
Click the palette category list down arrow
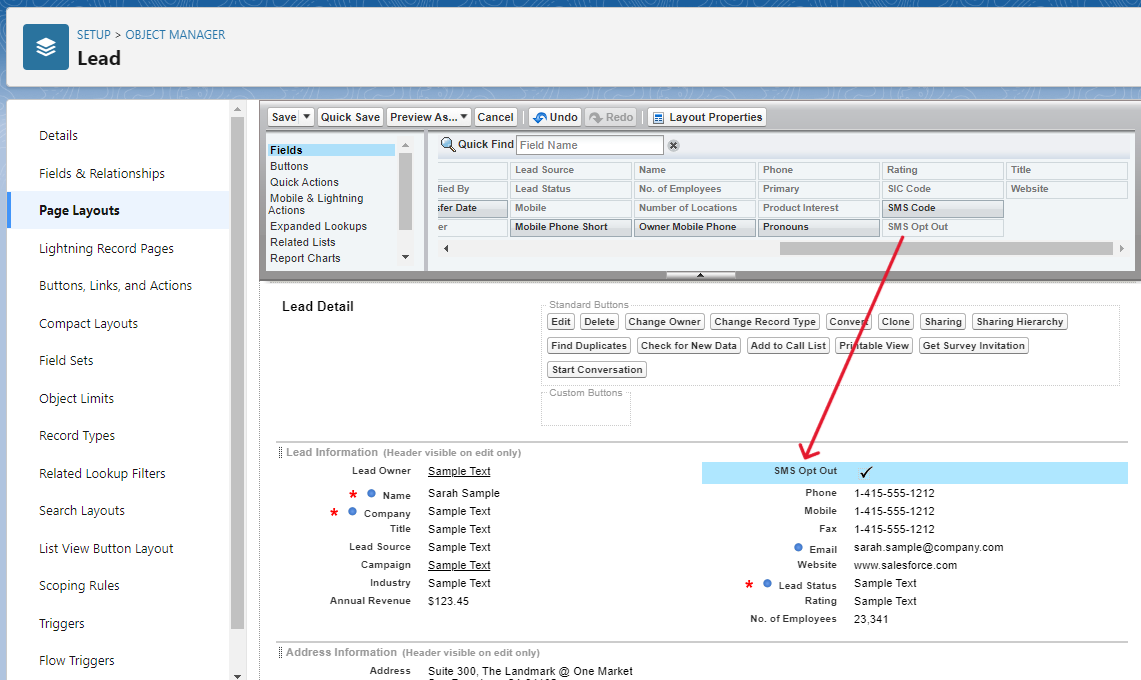tap(405, 257)
